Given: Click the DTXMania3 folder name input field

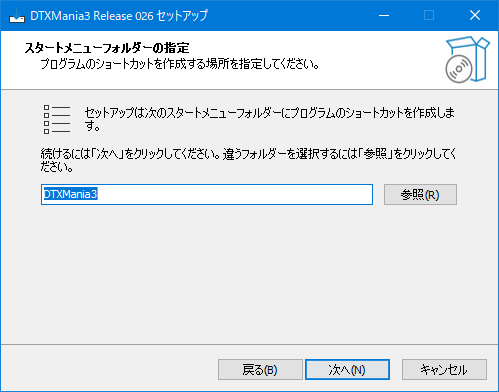Looking at the screenshot, I should pos(207,194).
